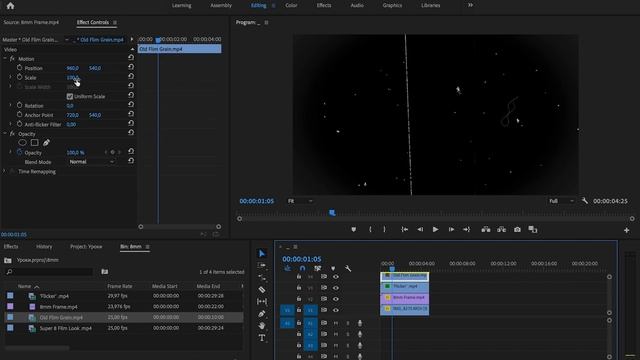Open the Learning workspace
Image resolution: width=640 pixels, height=360 pixels.
coord(182,5)
